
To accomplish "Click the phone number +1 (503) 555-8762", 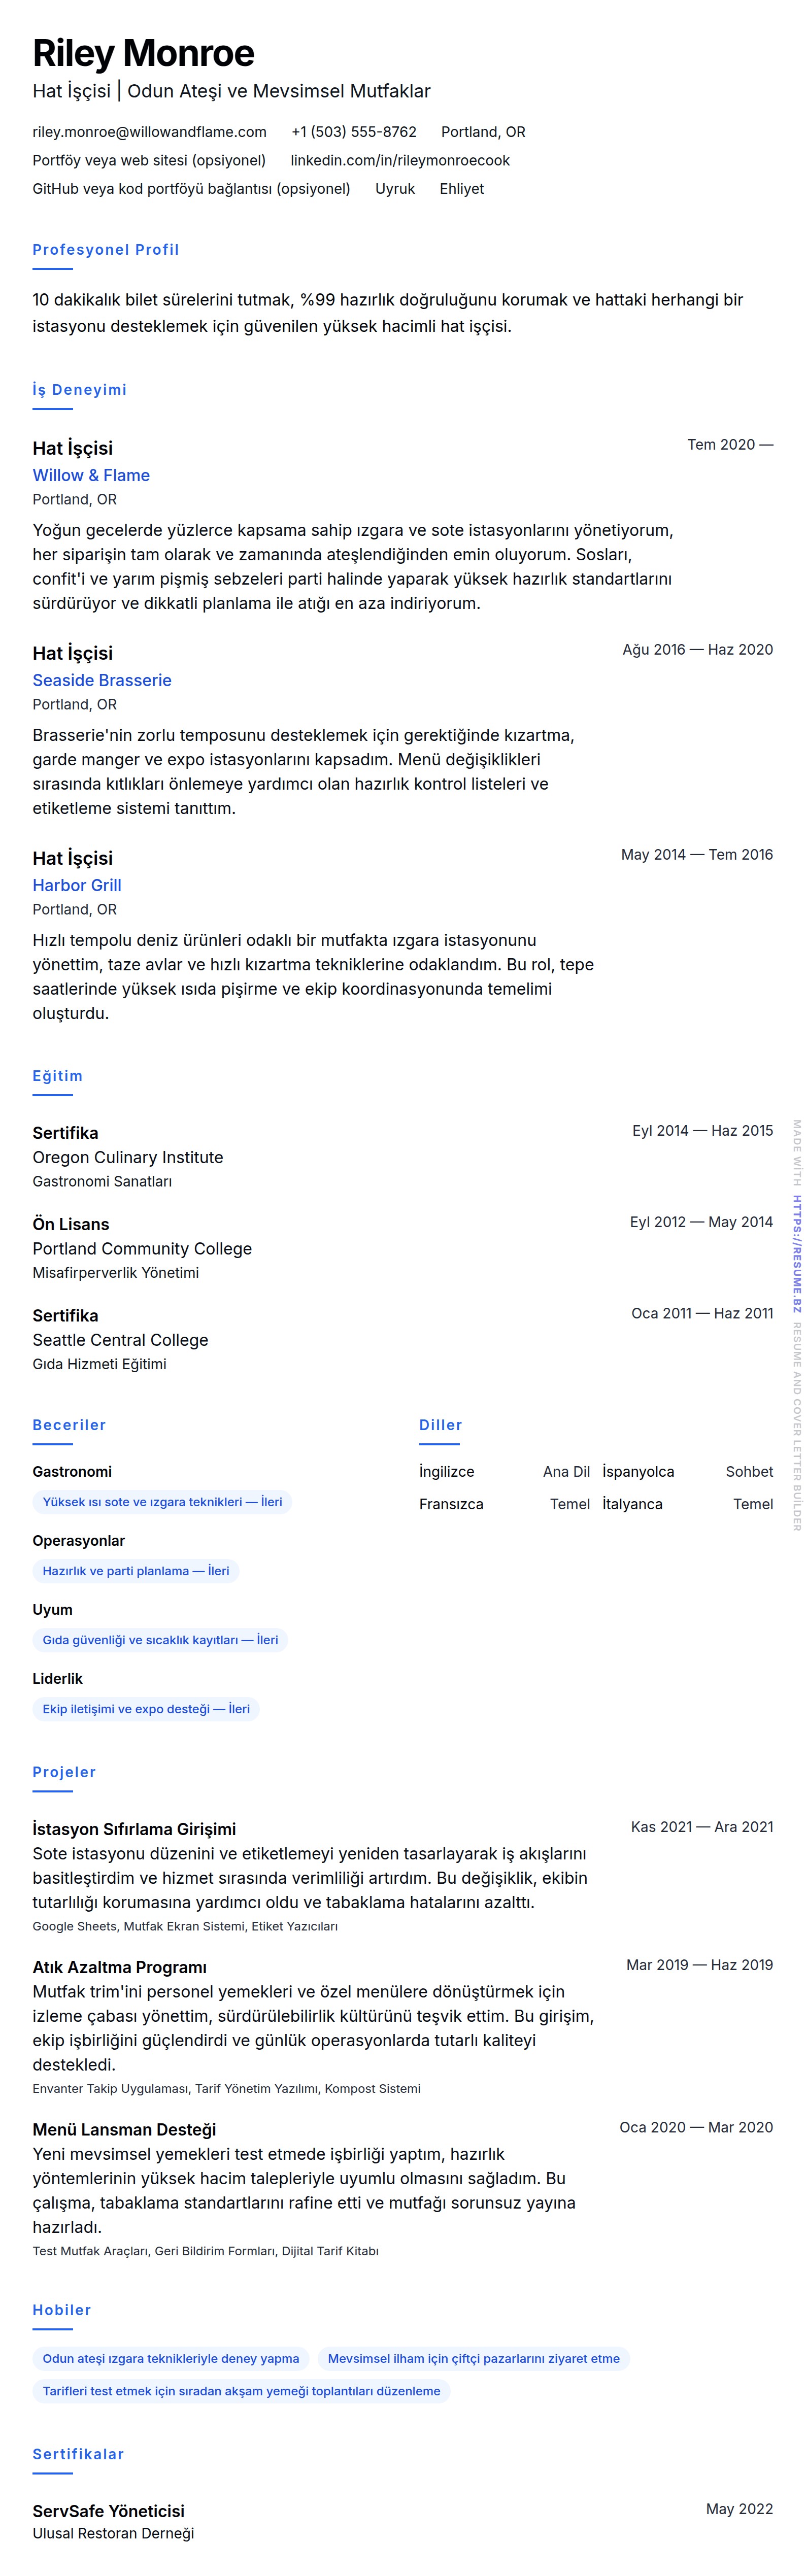I will point(353,132).
